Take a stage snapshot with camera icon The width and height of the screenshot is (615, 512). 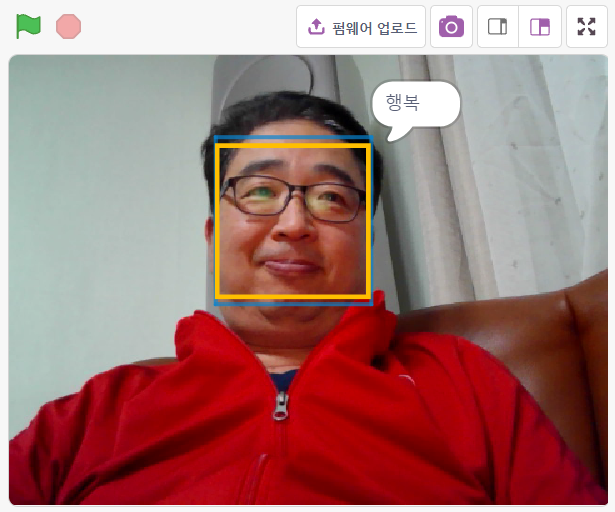pyautogui.click(x=451, y=27)
